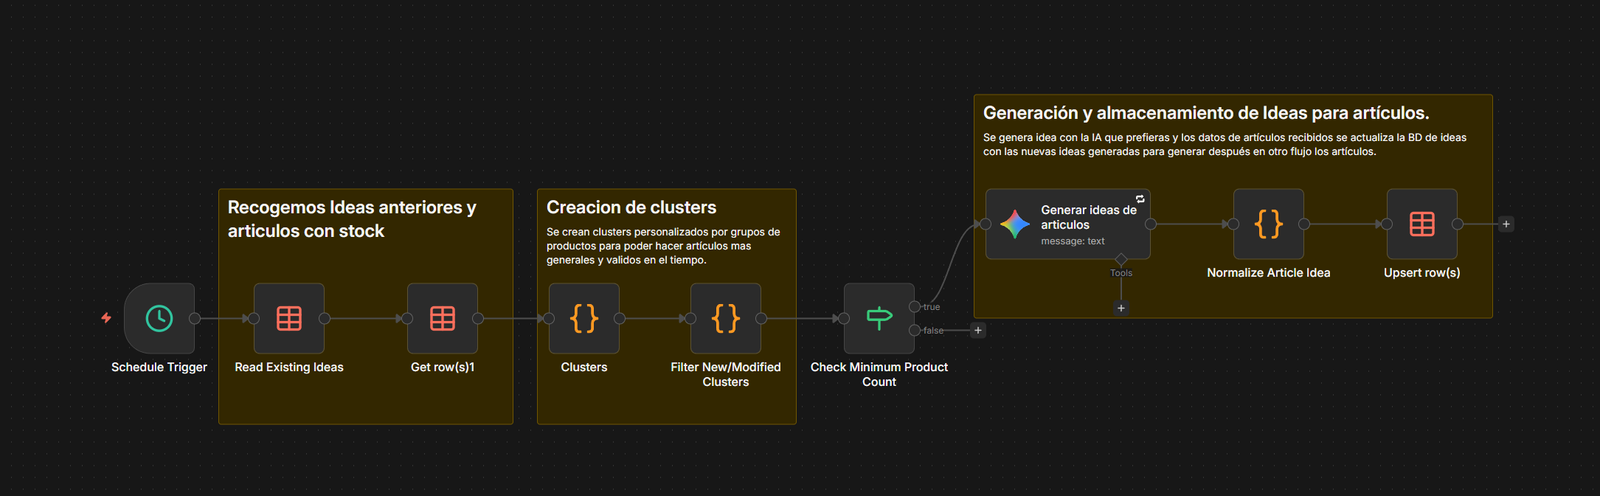Click the Check Minimum Product Count node

coord(879,318)
